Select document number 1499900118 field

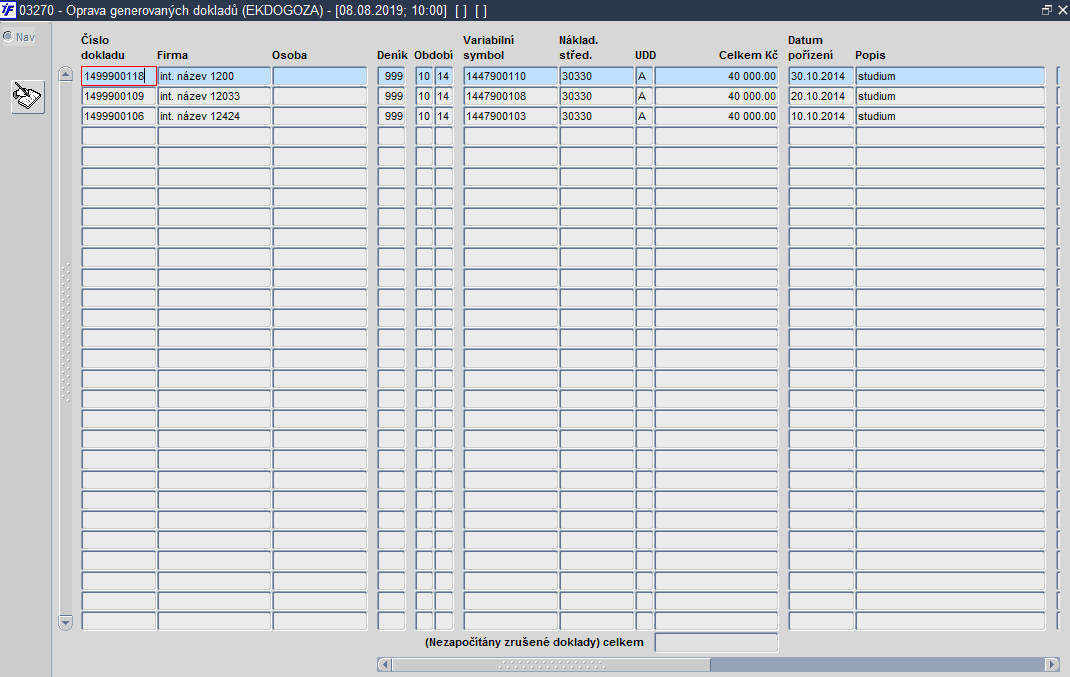click(119, 76)
